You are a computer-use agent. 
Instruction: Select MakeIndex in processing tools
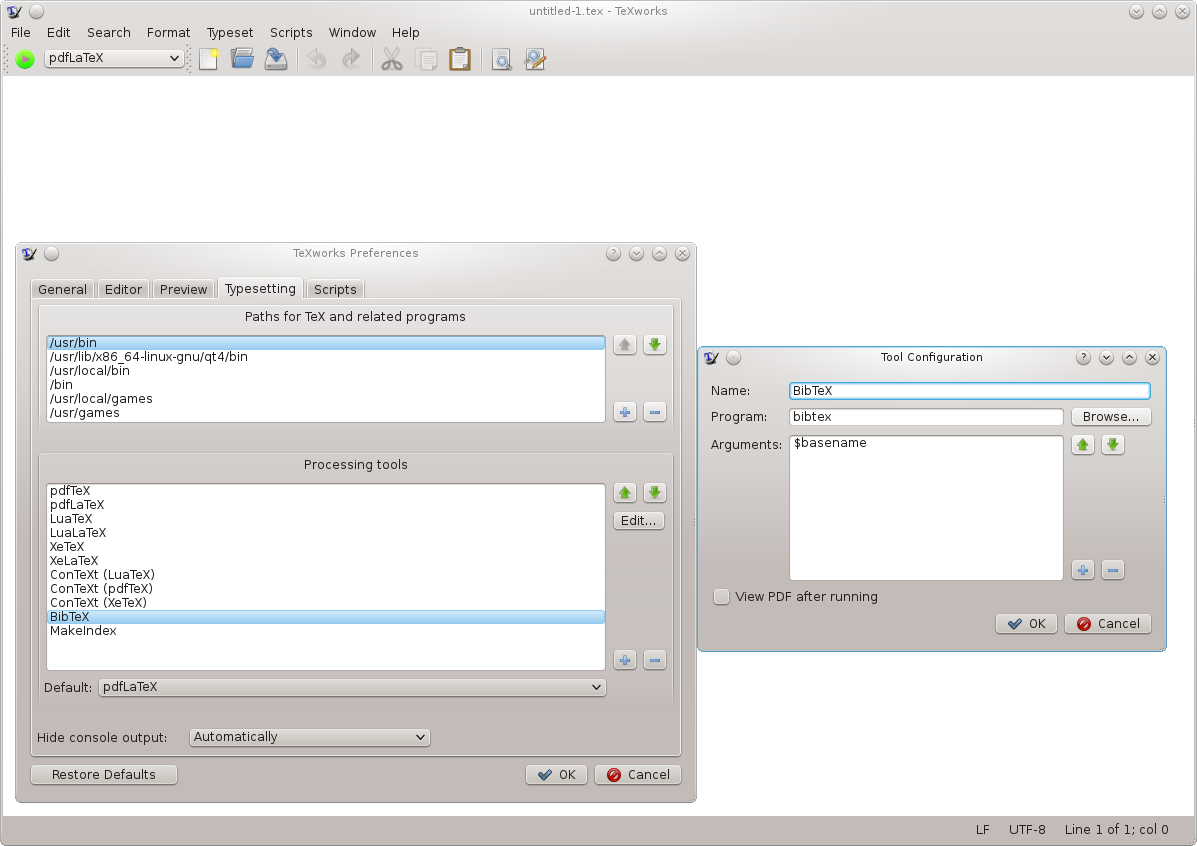(x=326, y=631)
